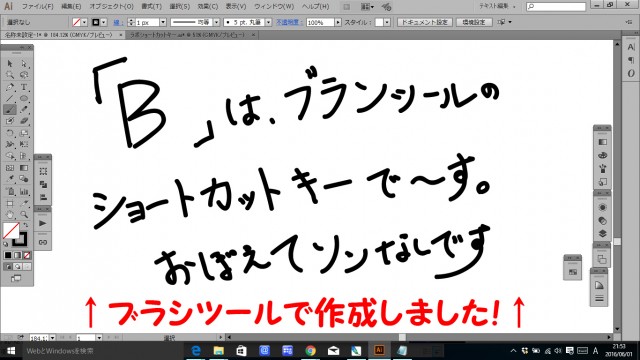The height and width of the screenshot is (360, 640).
Task: Click the 環境設定 button
Action: tap(473, 22)
